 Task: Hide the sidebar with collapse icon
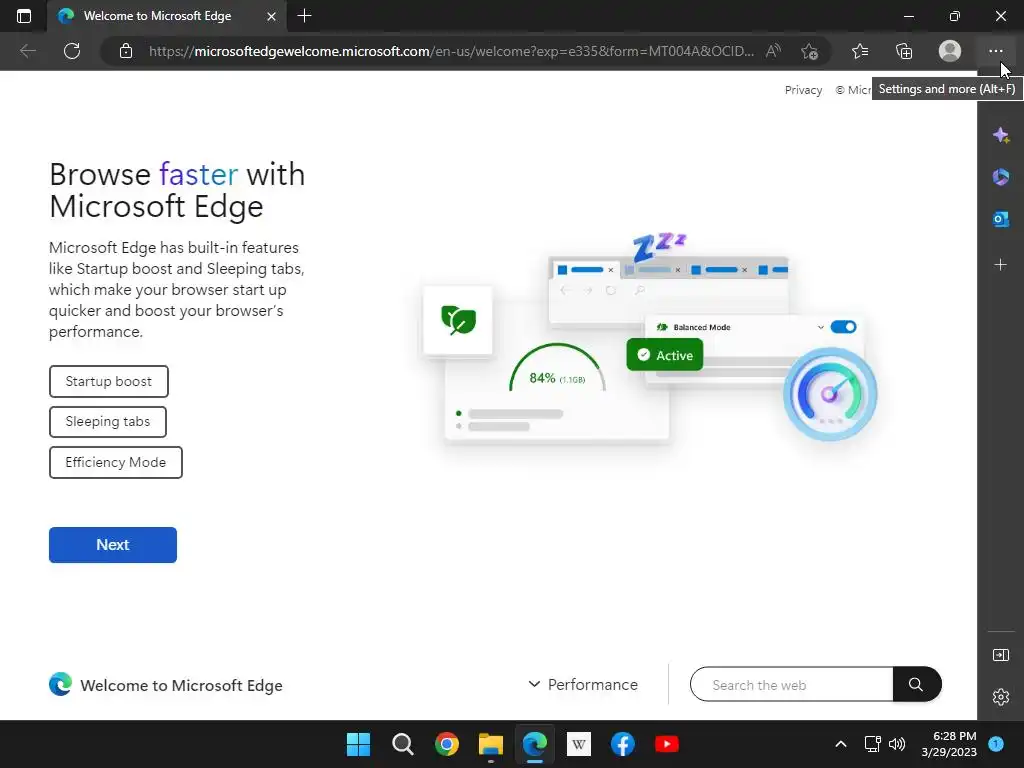(1000, 655)
